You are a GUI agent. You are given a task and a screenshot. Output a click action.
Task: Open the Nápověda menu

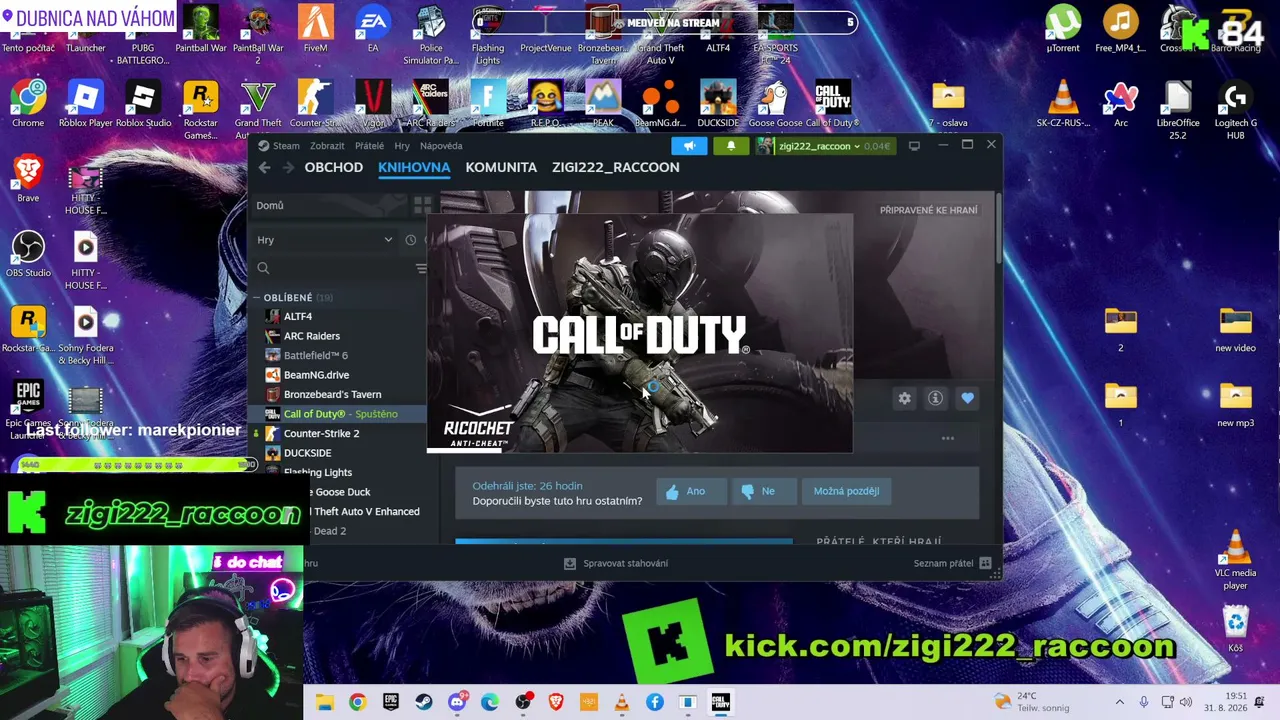tap(441, 146)
